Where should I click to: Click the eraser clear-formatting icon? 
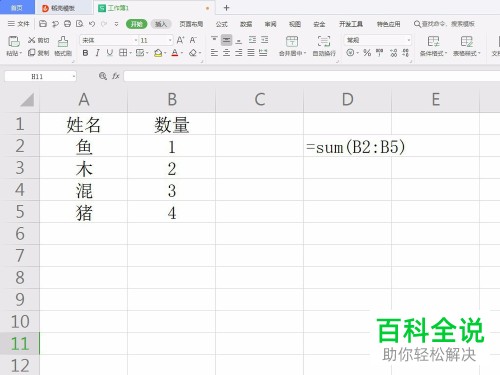click(x=193, y=53)
